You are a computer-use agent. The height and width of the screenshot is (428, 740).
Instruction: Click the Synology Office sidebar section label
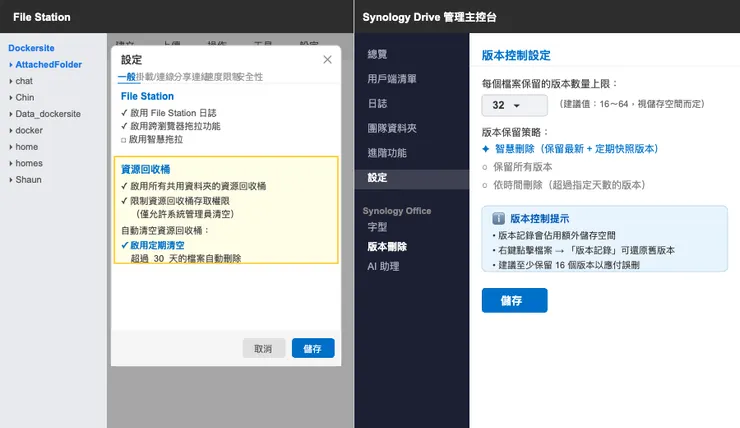[397, 211]
